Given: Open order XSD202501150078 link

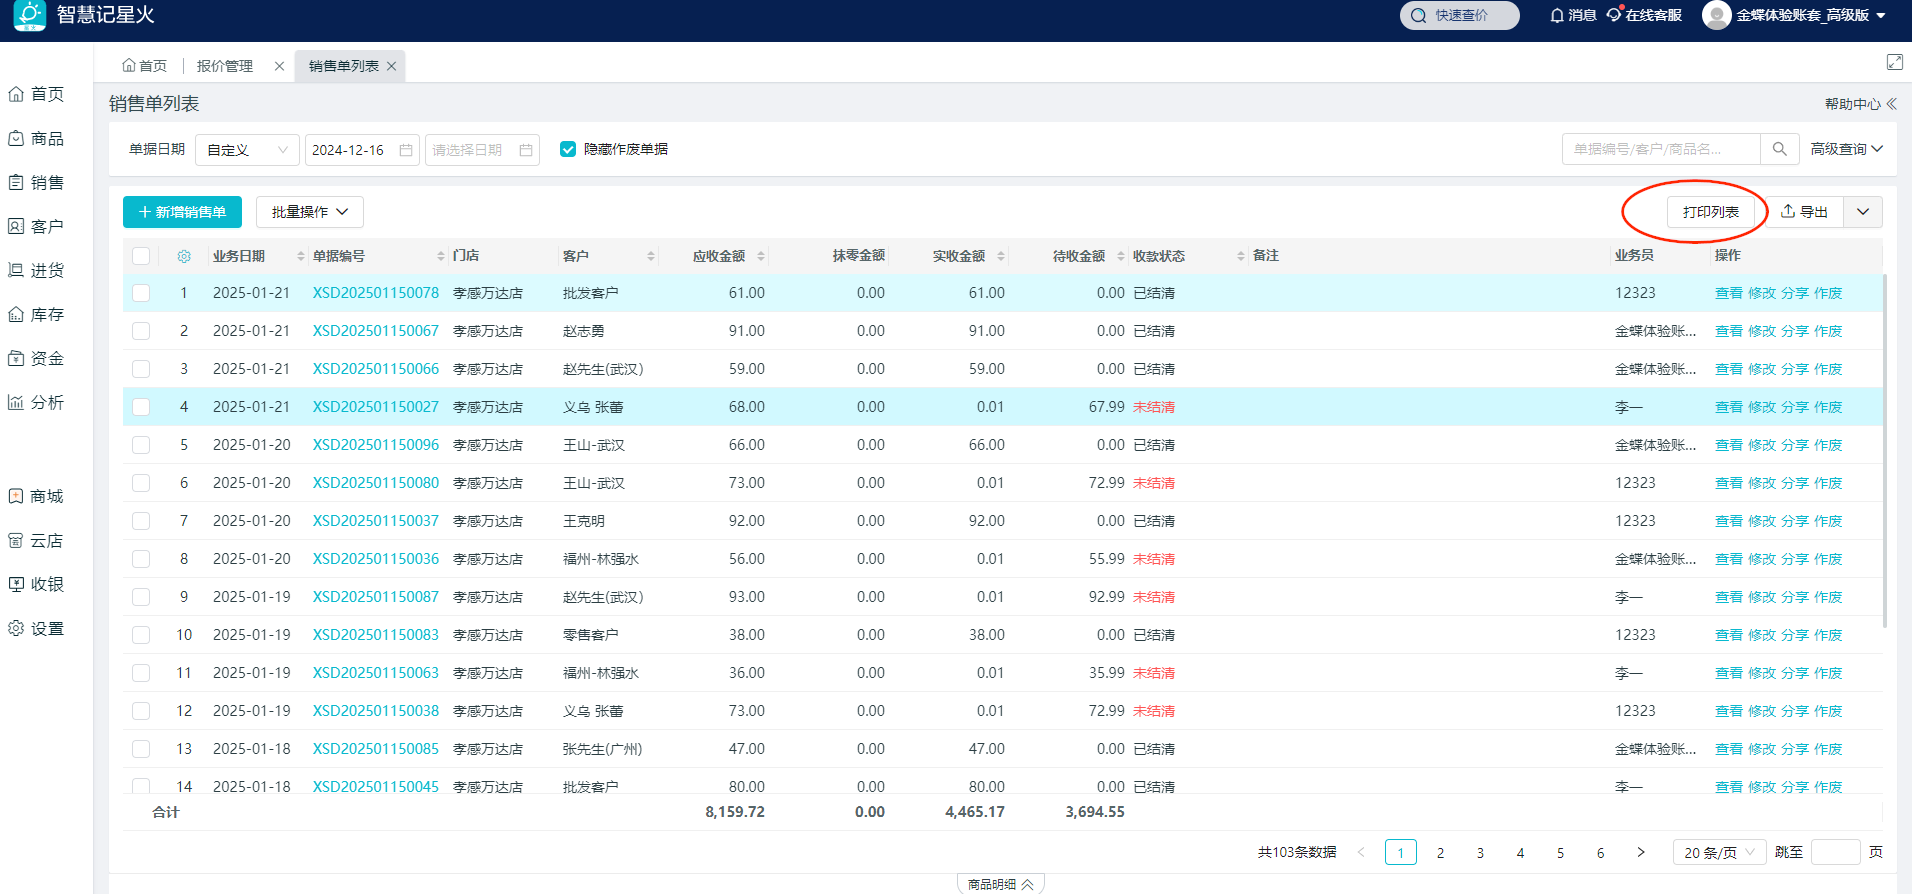Looking at the screenshot, I should 376,293.
